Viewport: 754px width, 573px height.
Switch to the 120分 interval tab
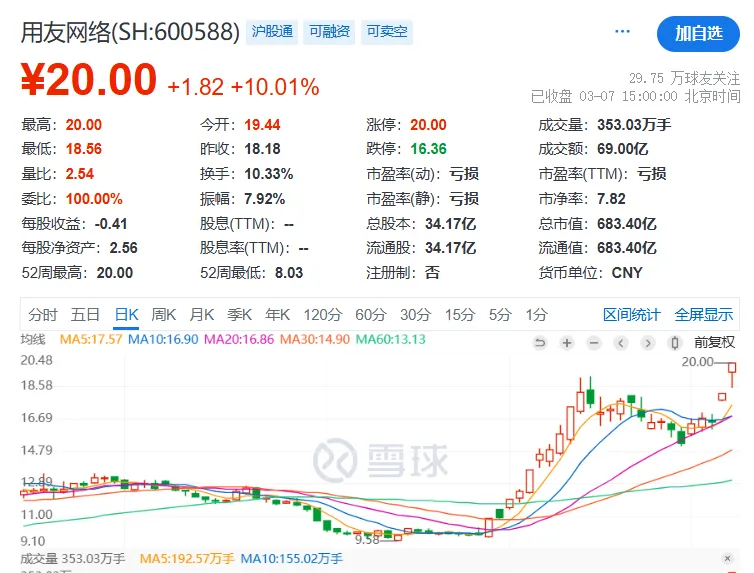(x=323, y=315)
